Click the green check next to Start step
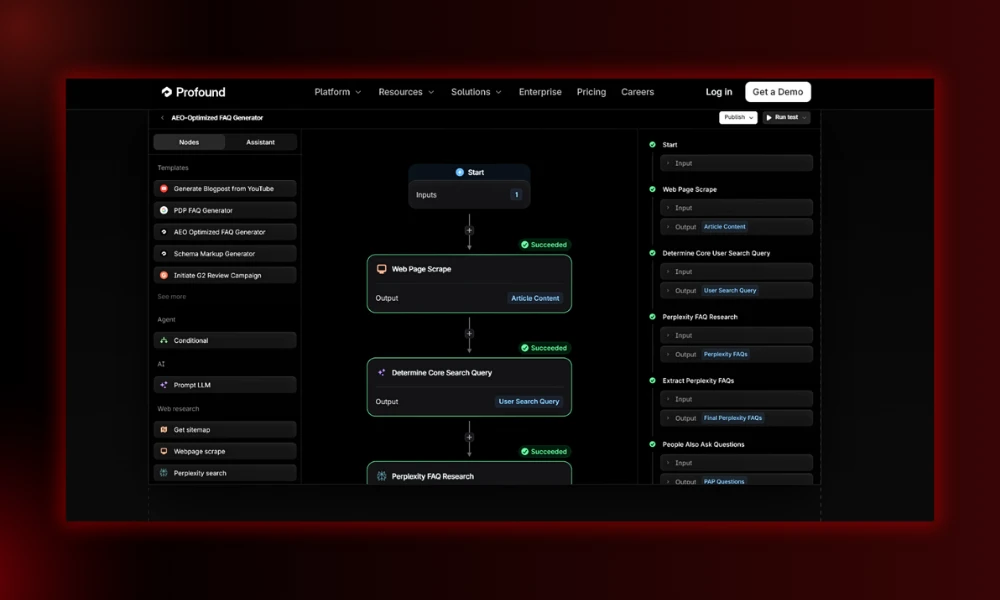 coord(652,145)
